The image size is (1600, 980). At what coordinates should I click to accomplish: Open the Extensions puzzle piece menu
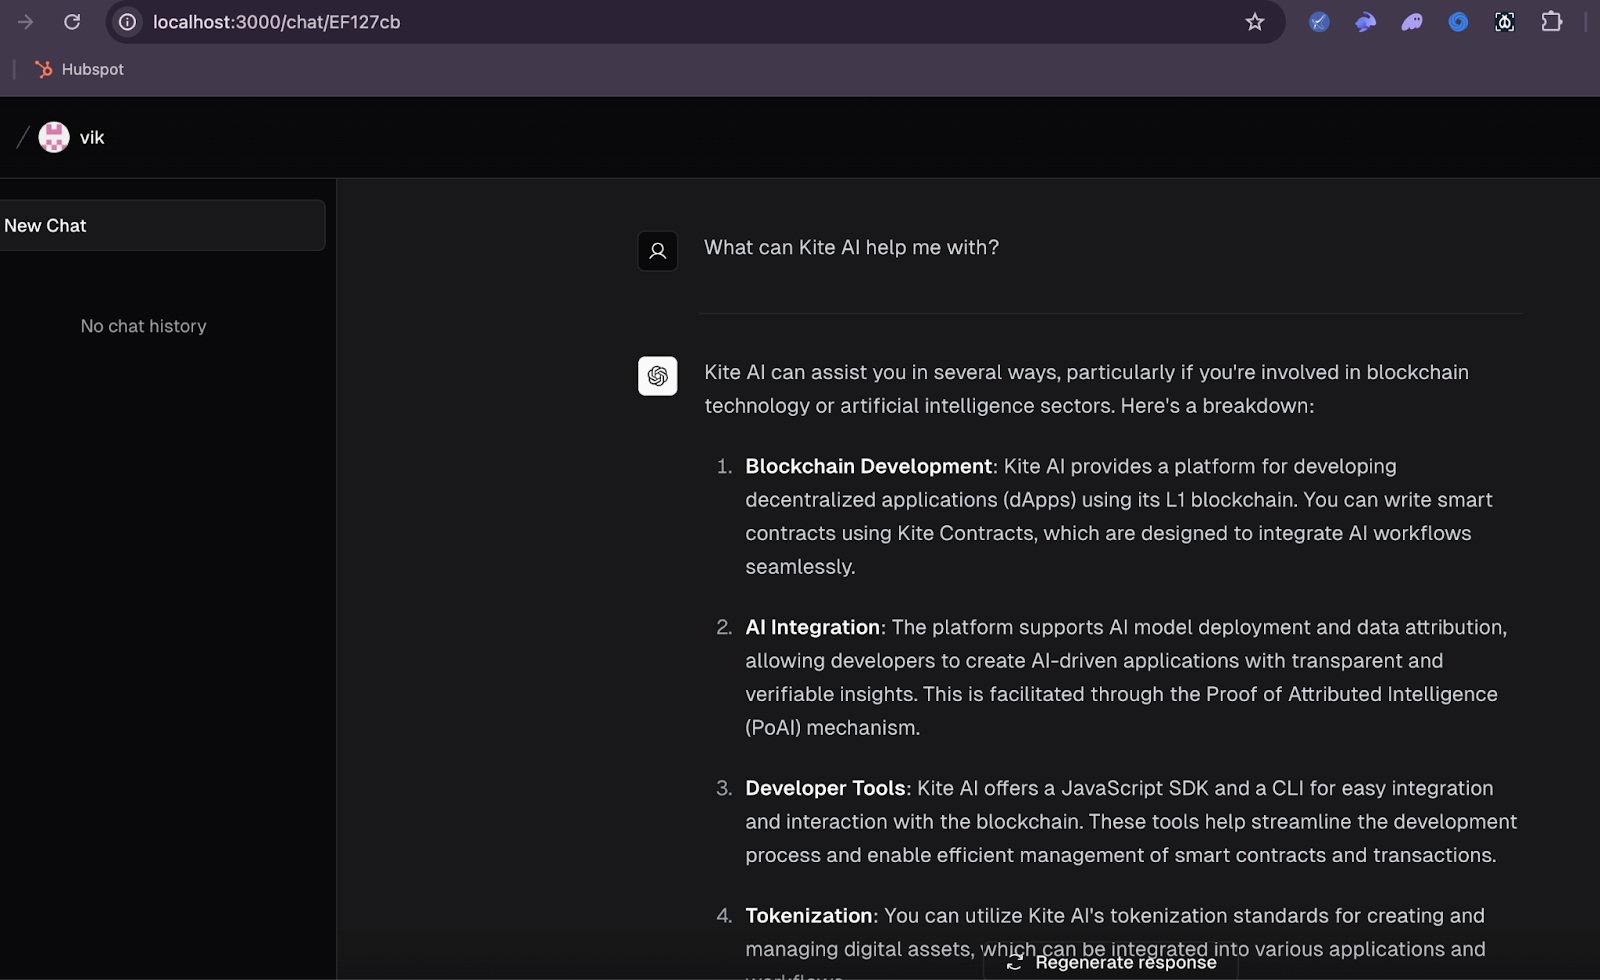pos(1551,21)
